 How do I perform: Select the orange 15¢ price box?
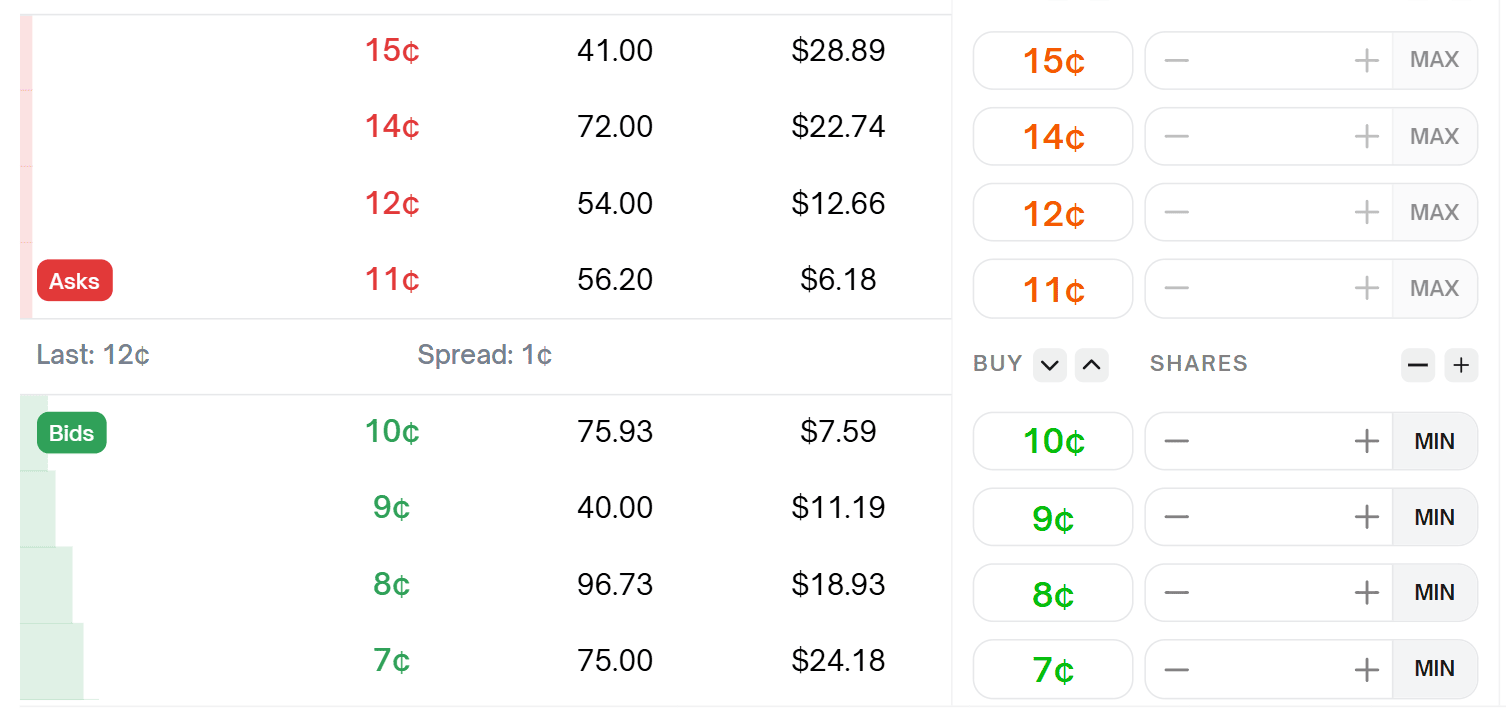(1053, 61)
